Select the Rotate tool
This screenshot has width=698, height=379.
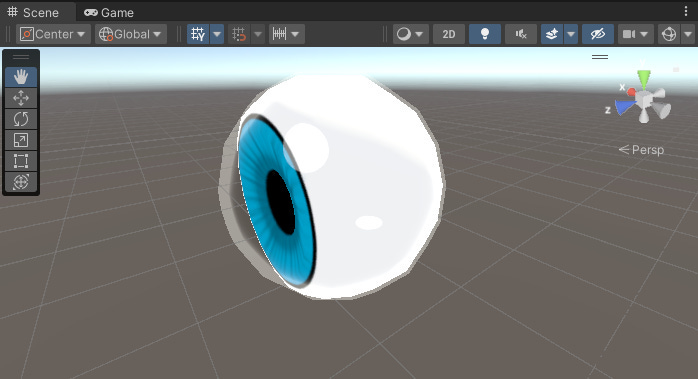pos(21,119)
